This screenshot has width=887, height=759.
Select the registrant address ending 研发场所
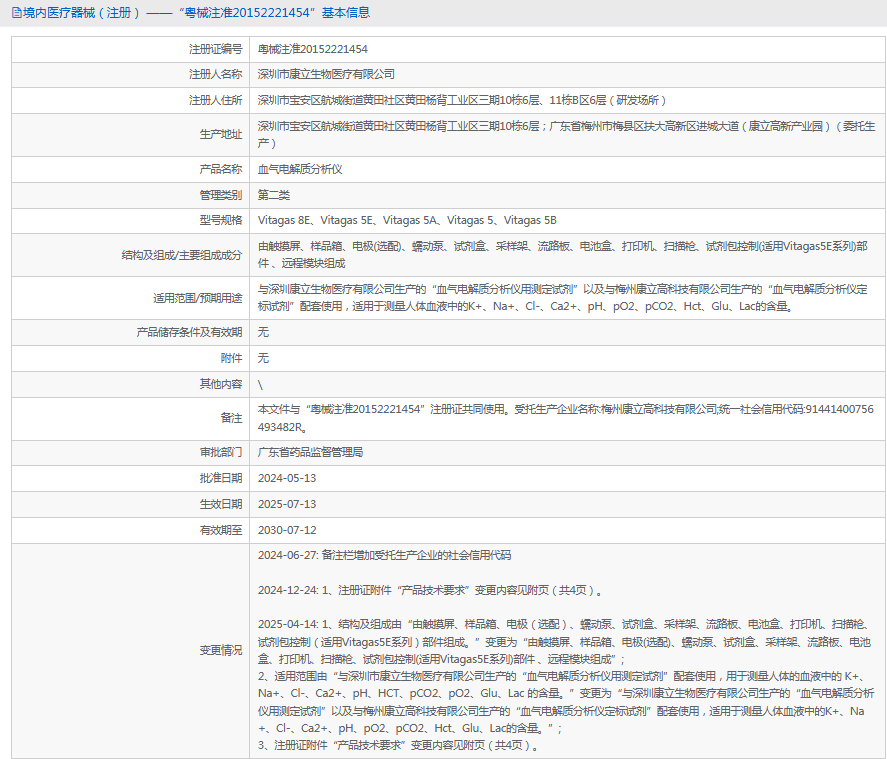(x=462, y=100)
